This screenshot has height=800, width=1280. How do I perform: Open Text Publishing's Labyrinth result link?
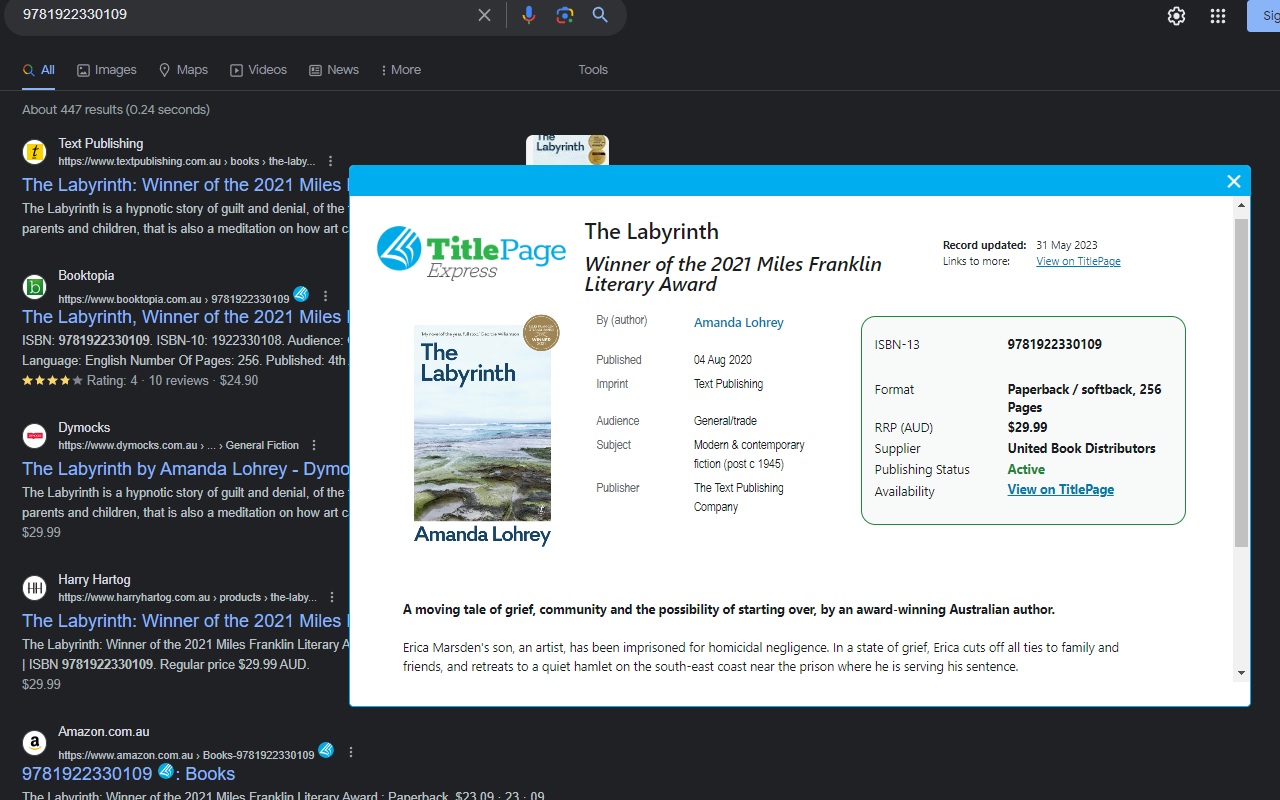[x=185, y=185]
